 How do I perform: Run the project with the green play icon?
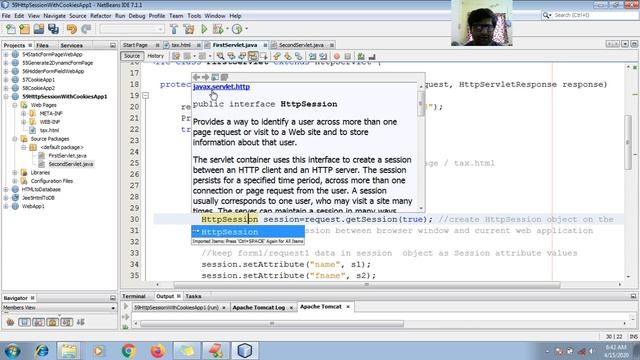pos(204,29)
